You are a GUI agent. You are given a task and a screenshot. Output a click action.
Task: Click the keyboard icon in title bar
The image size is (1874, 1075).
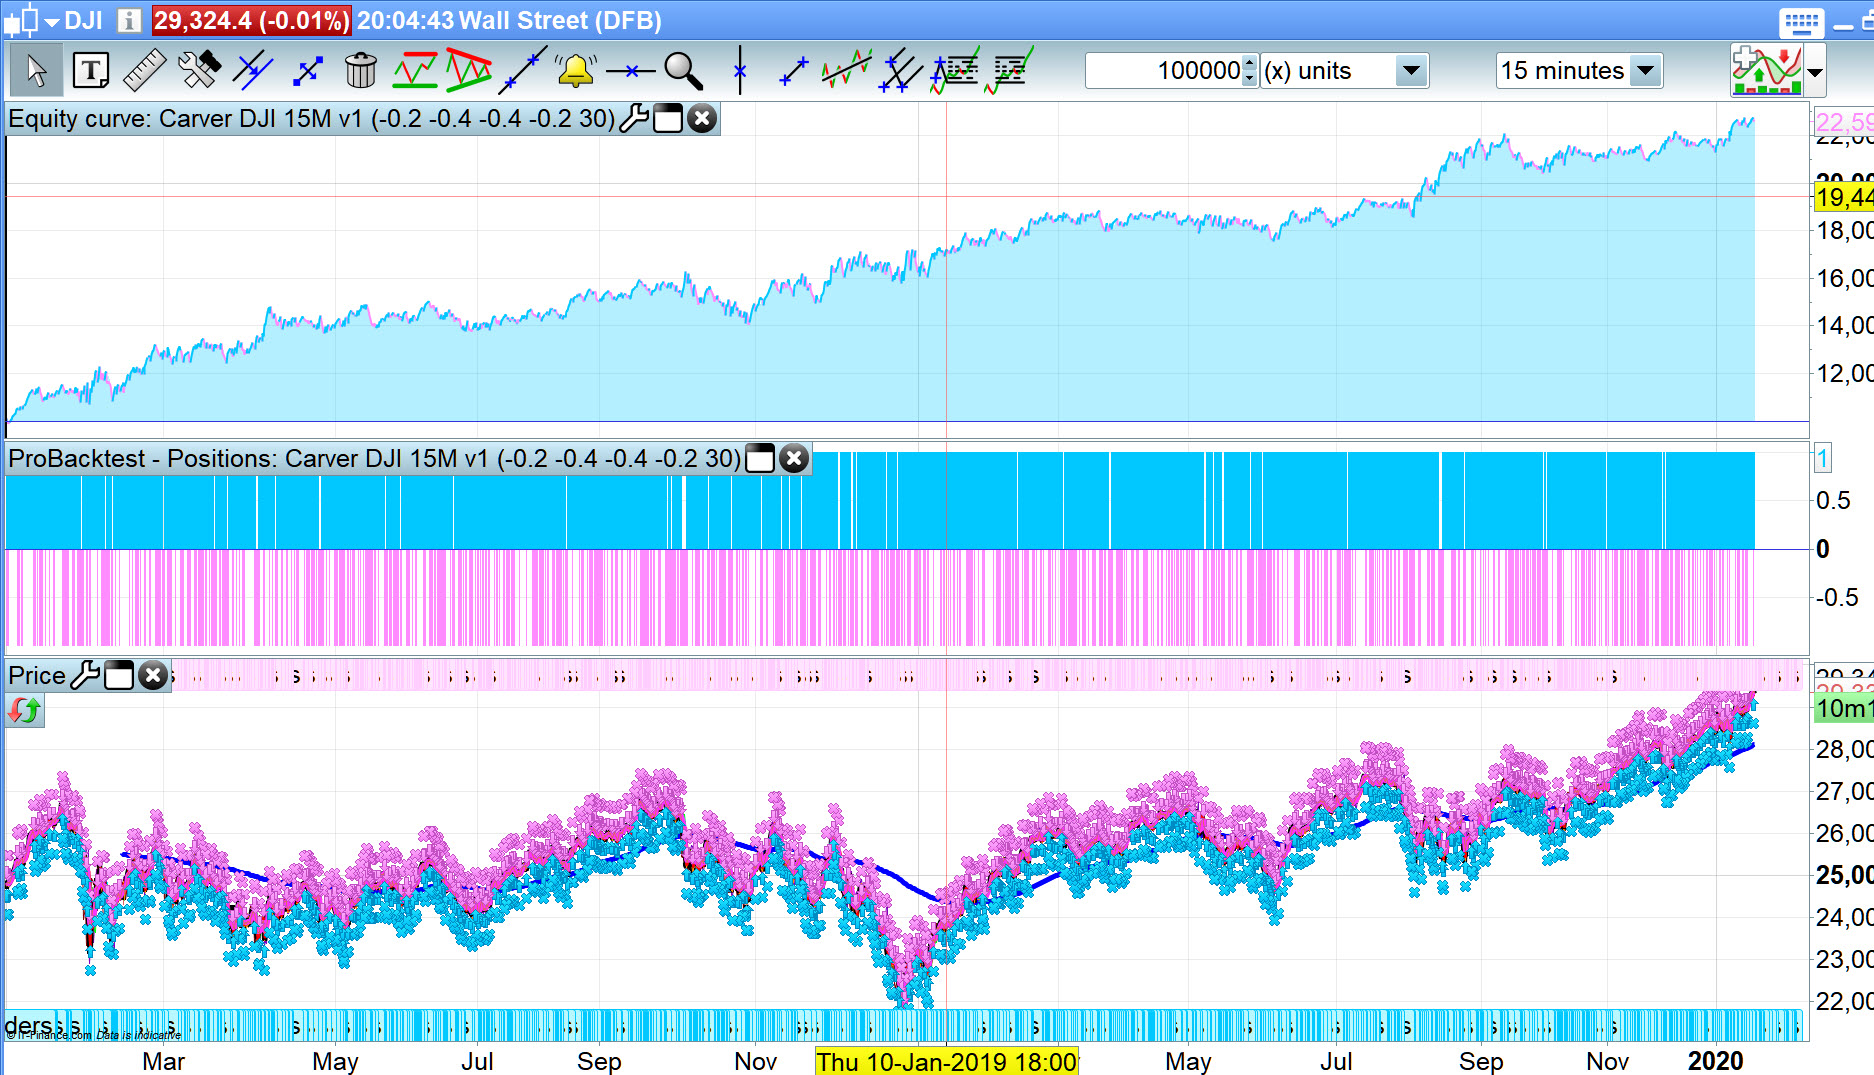click(x=1802, y=22)
